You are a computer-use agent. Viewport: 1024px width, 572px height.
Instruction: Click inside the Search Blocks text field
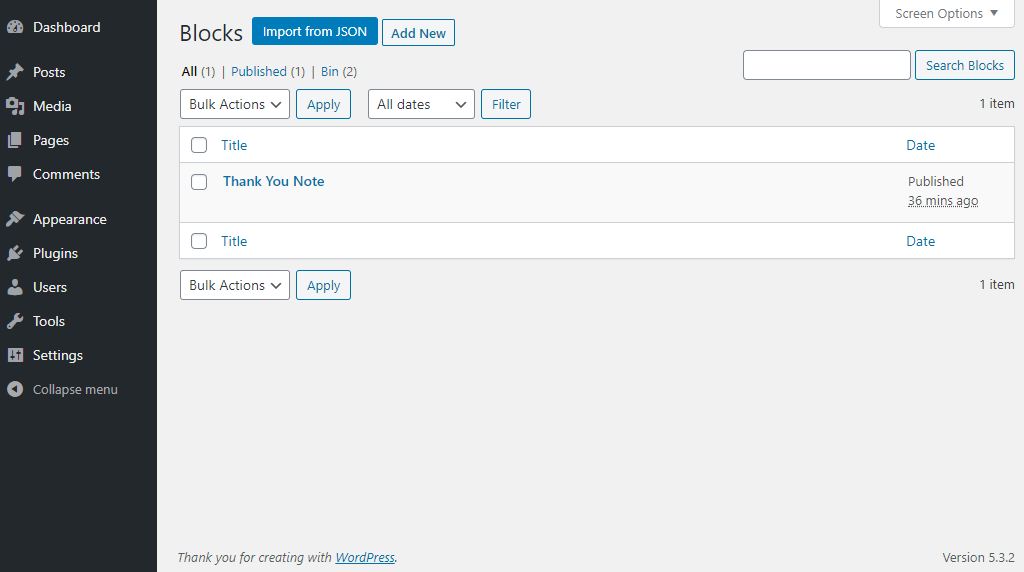(x=826, y=65)
